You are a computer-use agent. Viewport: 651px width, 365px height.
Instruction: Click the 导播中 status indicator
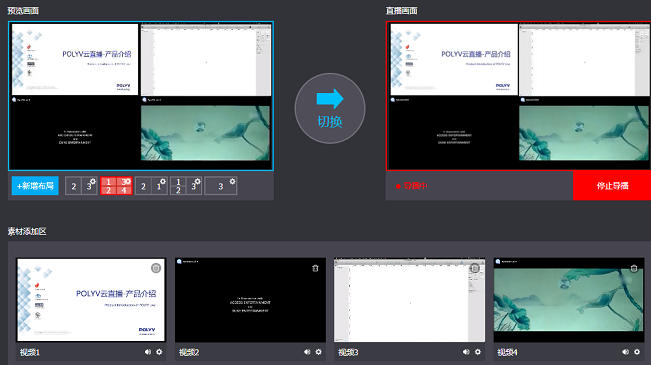[x=411, y=186]
